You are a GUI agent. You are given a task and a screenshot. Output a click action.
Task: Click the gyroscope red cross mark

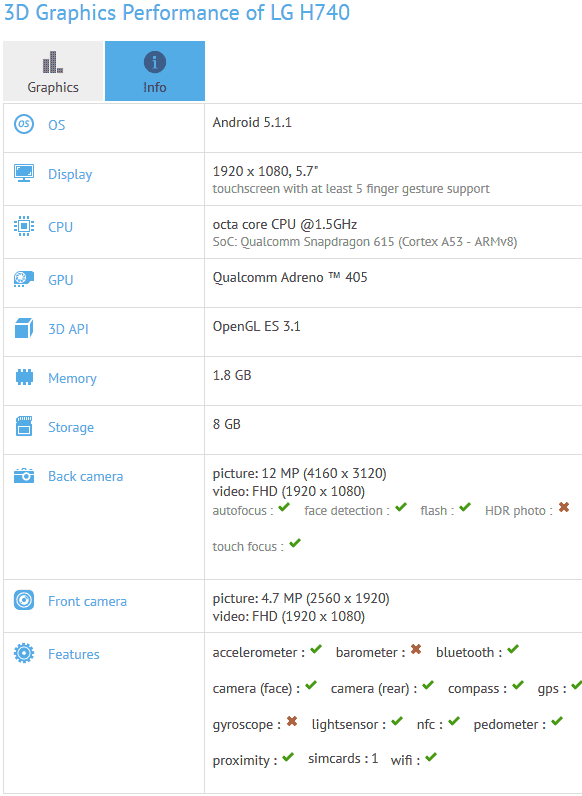(x=292, y=721)
